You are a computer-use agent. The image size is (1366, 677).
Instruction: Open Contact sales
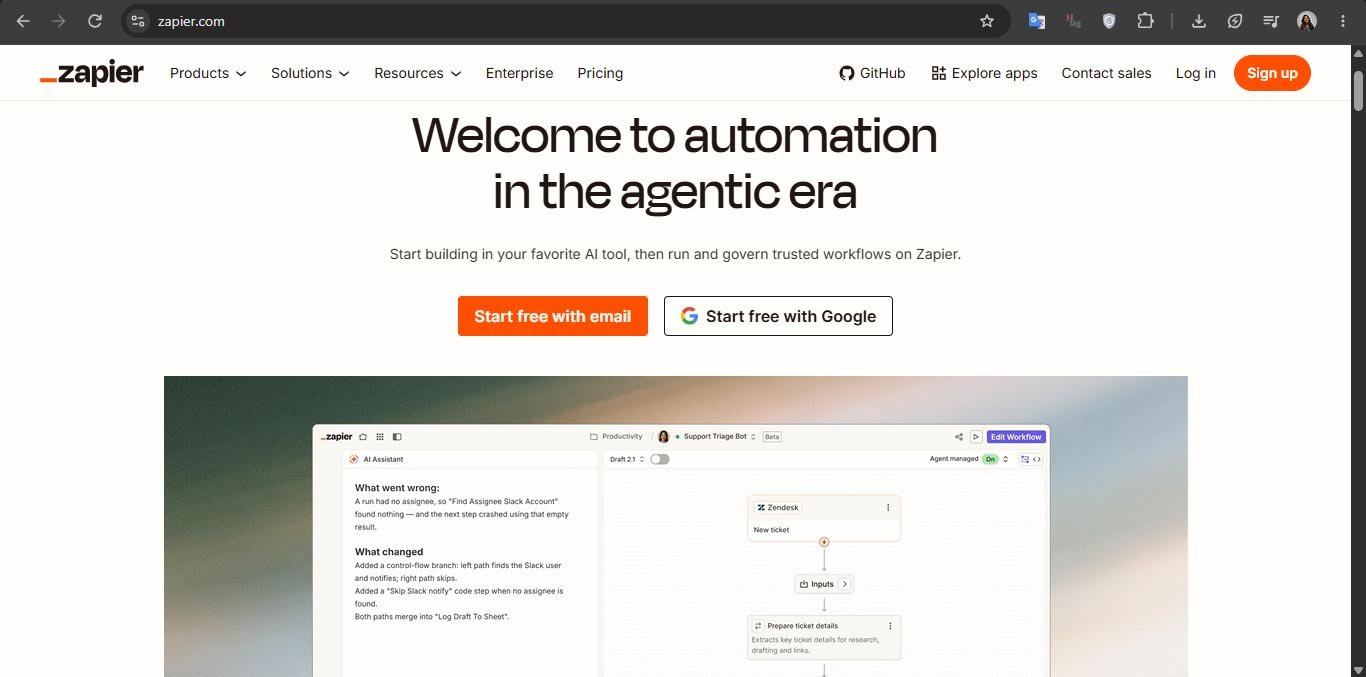pyautogui.click(x=1106, y=73)
